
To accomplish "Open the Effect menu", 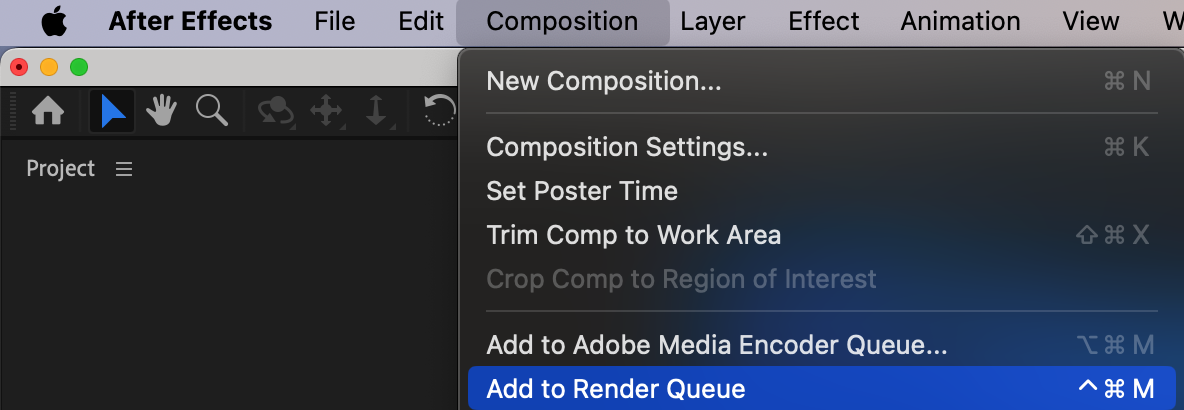I will point(822,22).
